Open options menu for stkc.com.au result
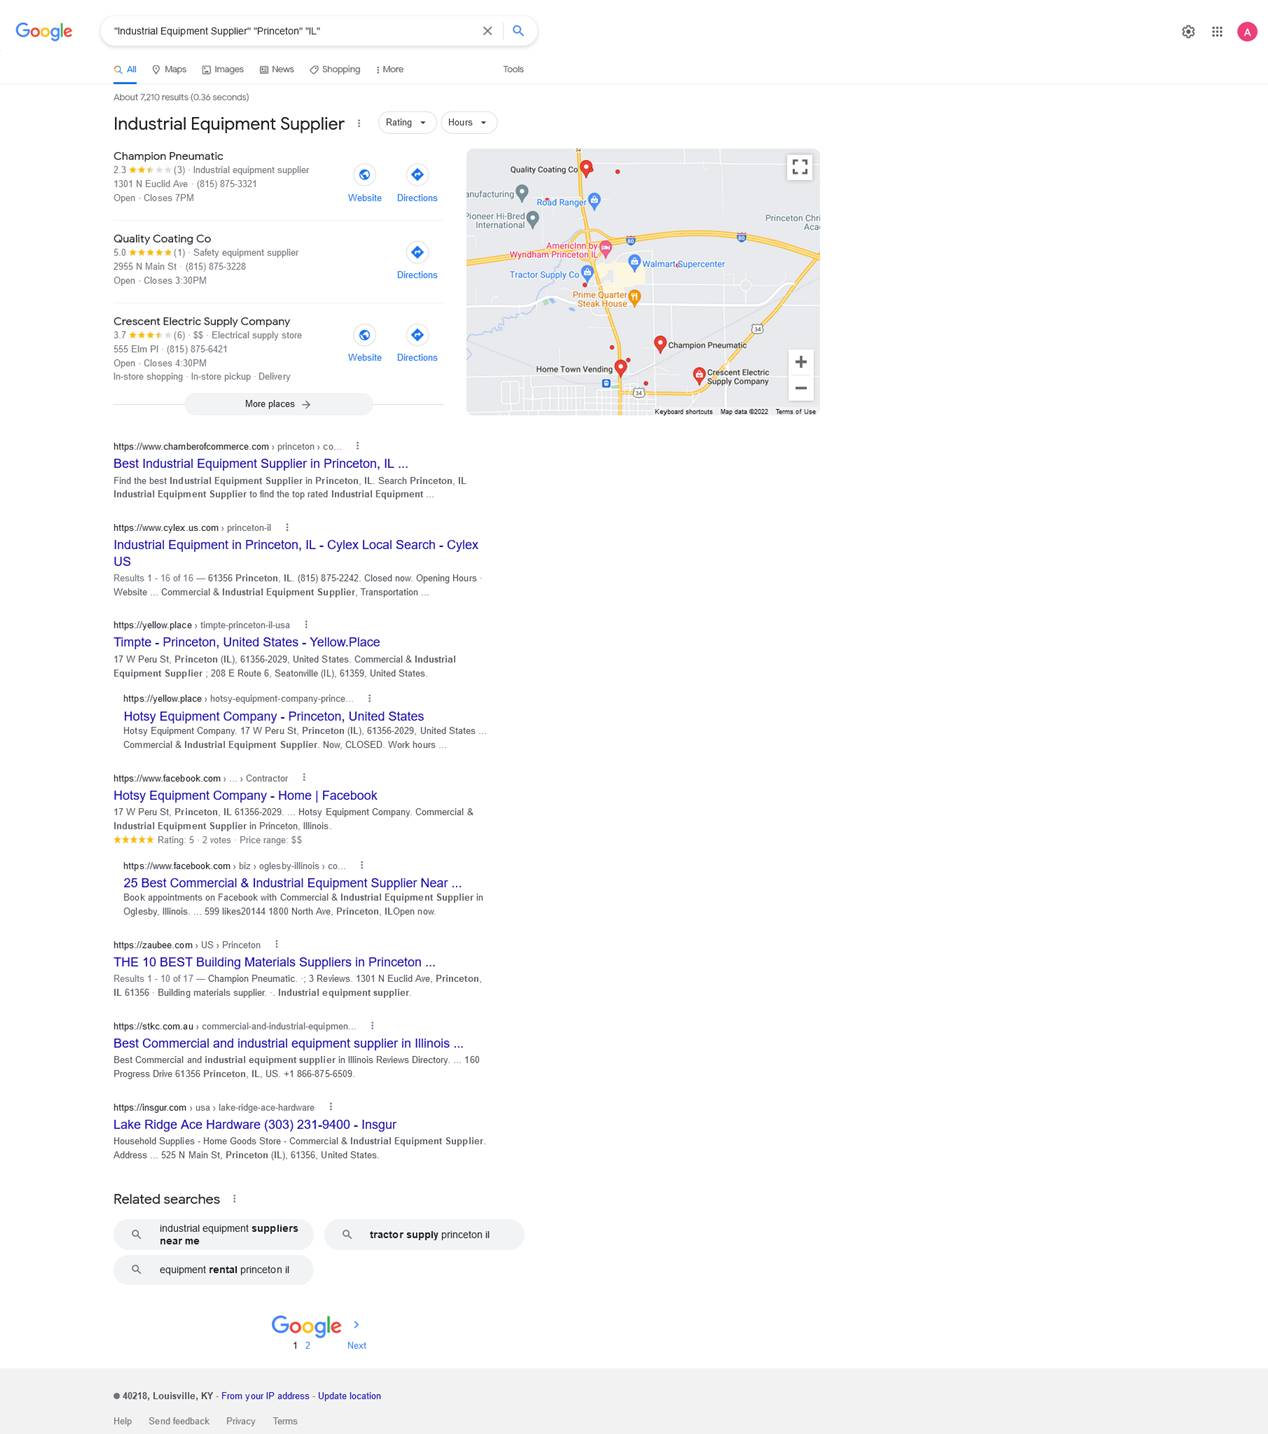 pos(372,1025)
